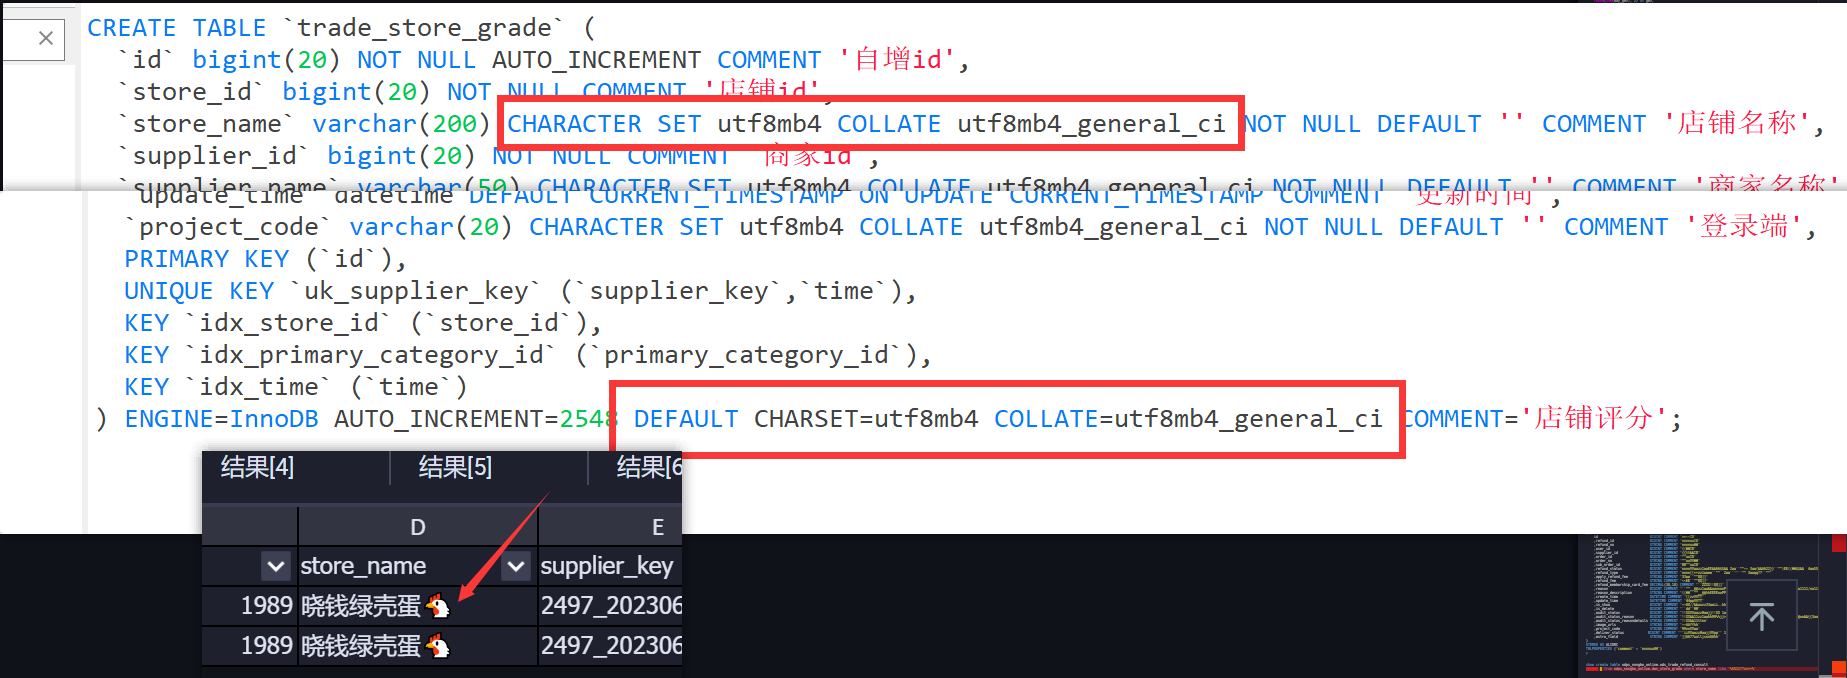Click the back-to-top arrow button
1847x678 pixels.
[1761, 617]
